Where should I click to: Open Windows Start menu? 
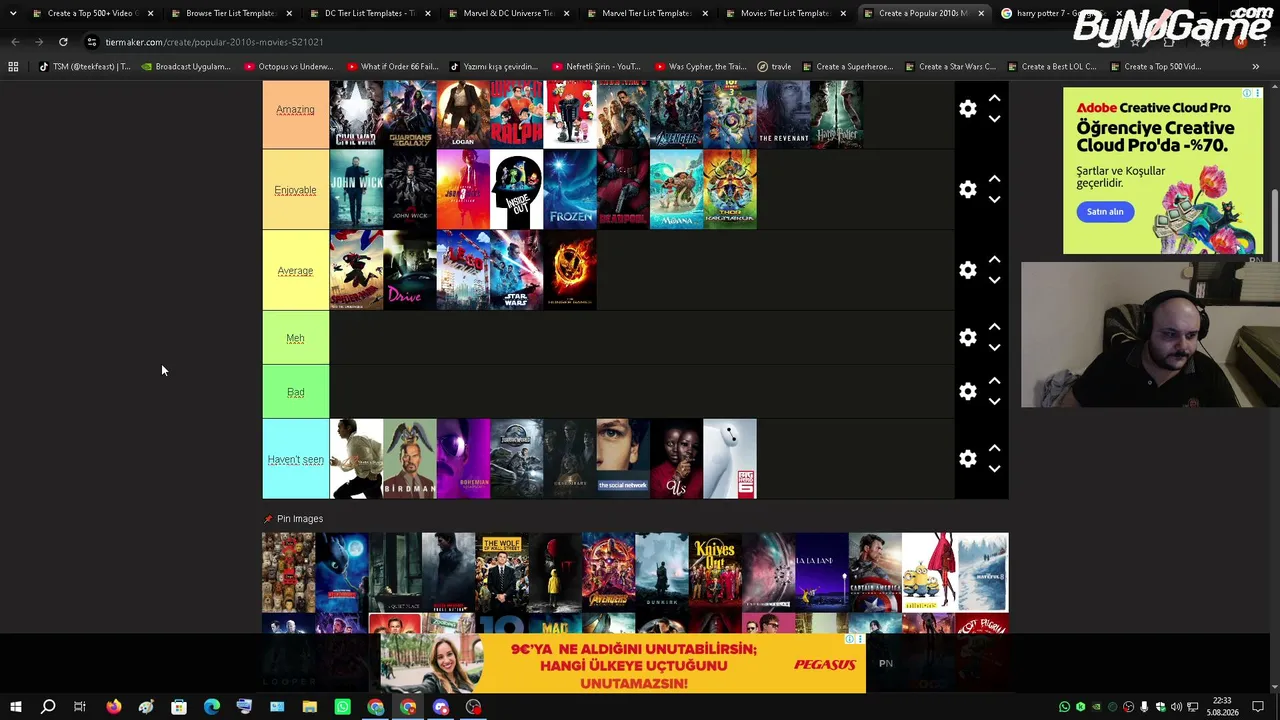pyautogui.click(x=16, y=707)
